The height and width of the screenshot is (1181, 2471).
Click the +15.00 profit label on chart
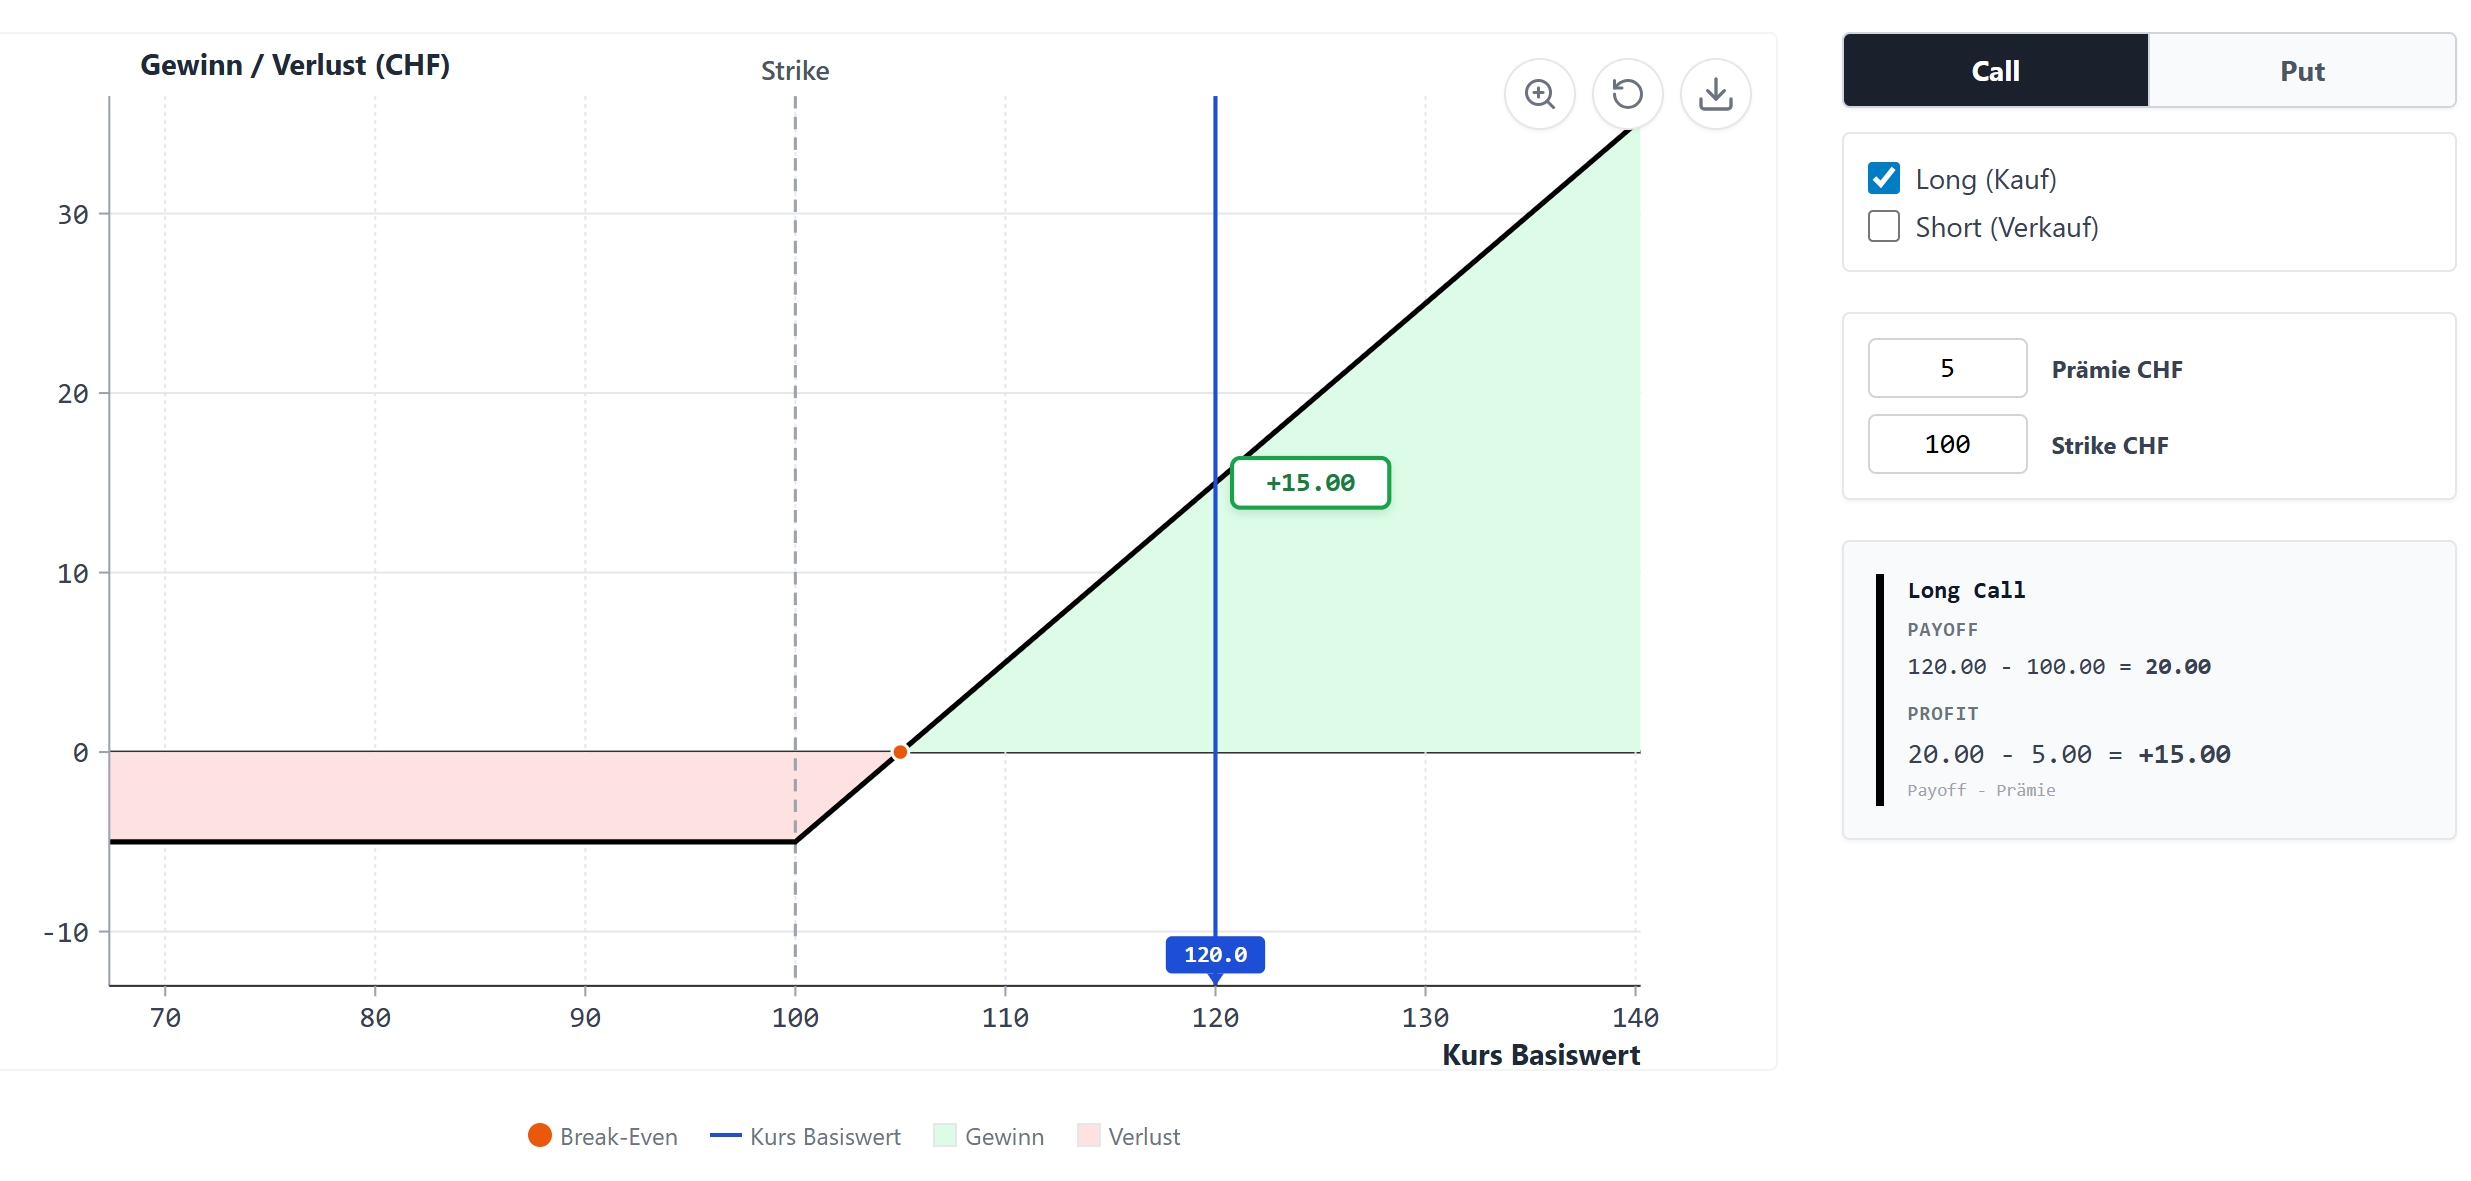1310,483
